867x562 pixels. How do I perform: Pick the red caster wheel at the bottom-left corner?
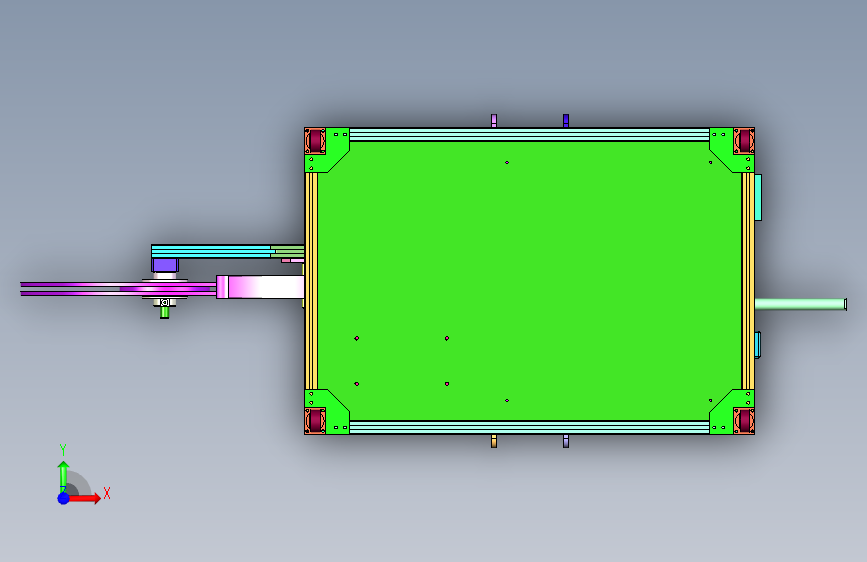(x=315, y=421)
